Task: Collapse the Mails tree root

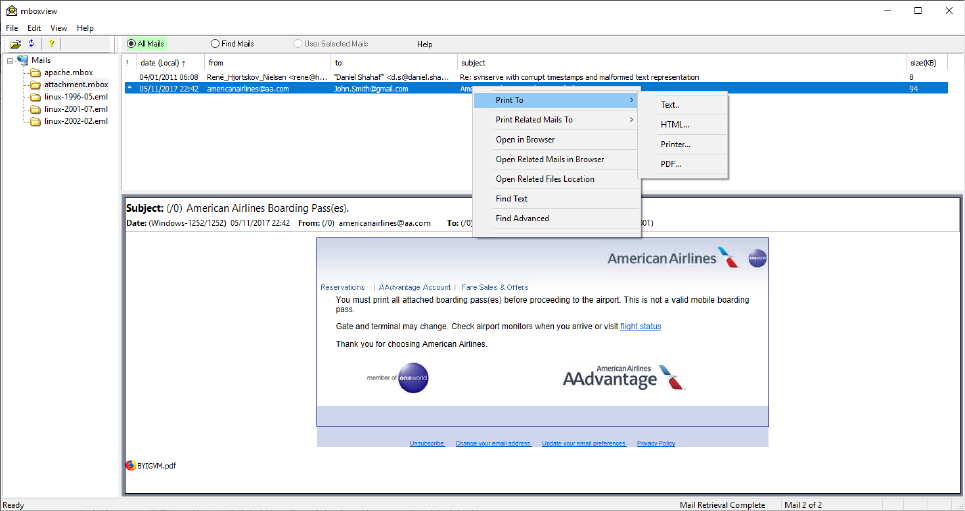Action: pos(10,60)
